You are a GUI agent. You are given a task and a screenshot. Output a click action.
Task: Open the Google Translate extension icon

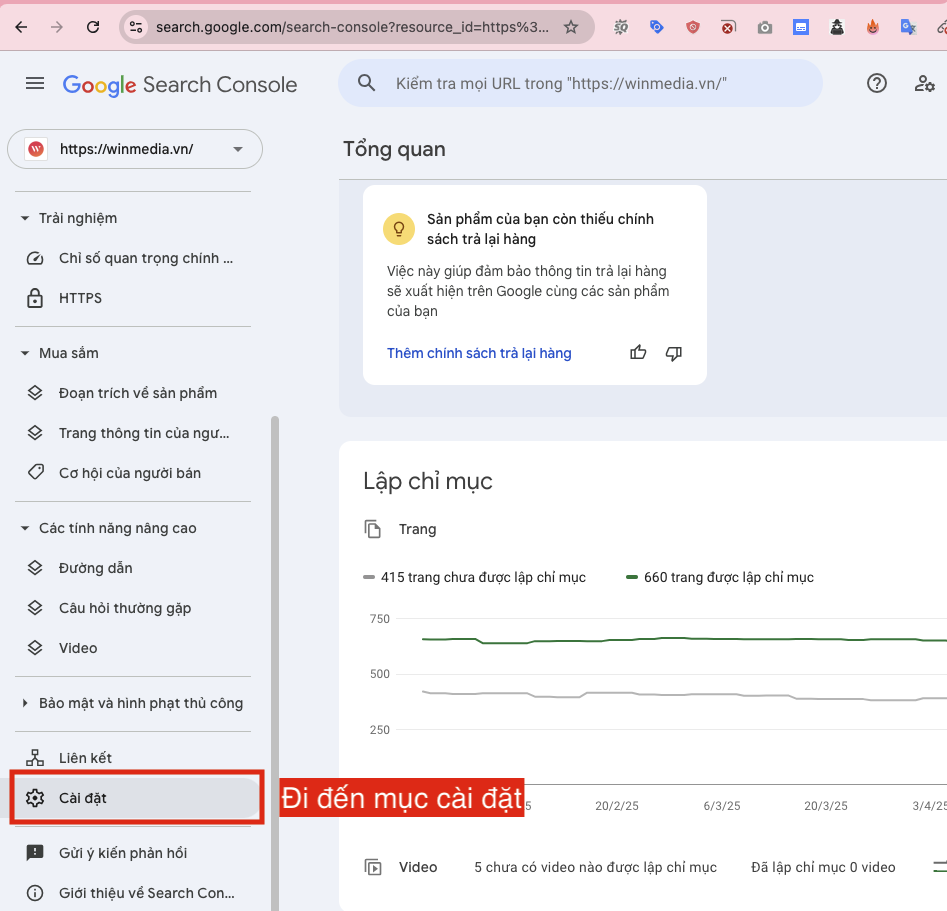908,27
